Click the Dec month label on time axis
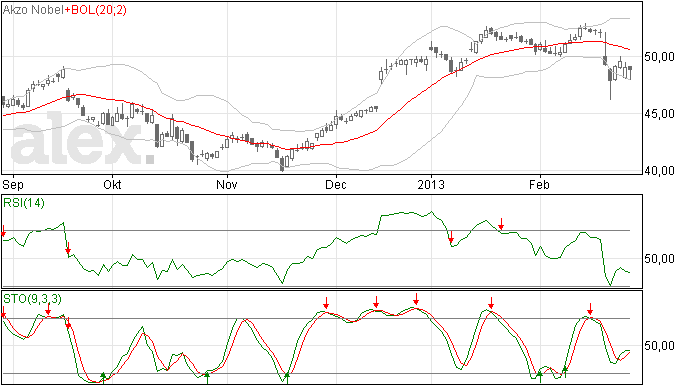 [x=336, y=184]
